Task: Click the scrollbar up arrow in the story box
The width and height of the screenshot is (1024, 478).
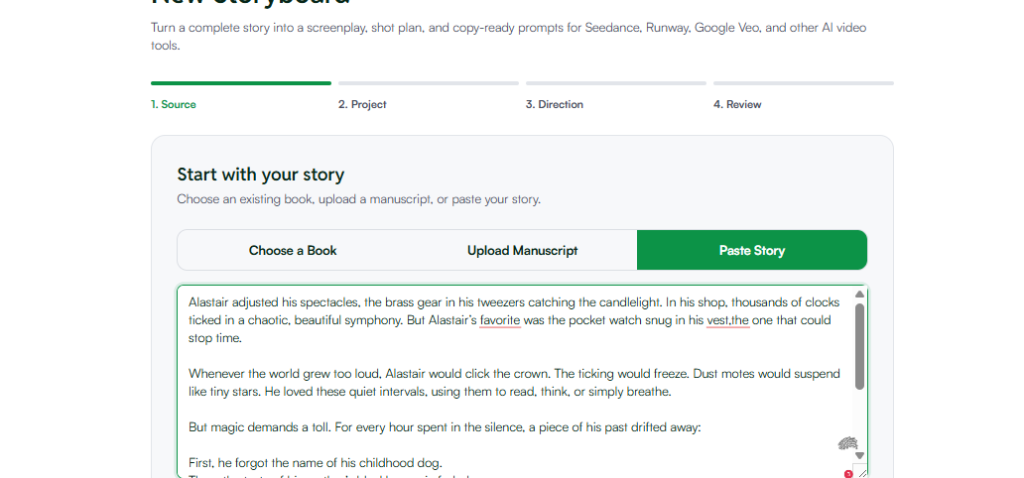Action: click(859, 295)
